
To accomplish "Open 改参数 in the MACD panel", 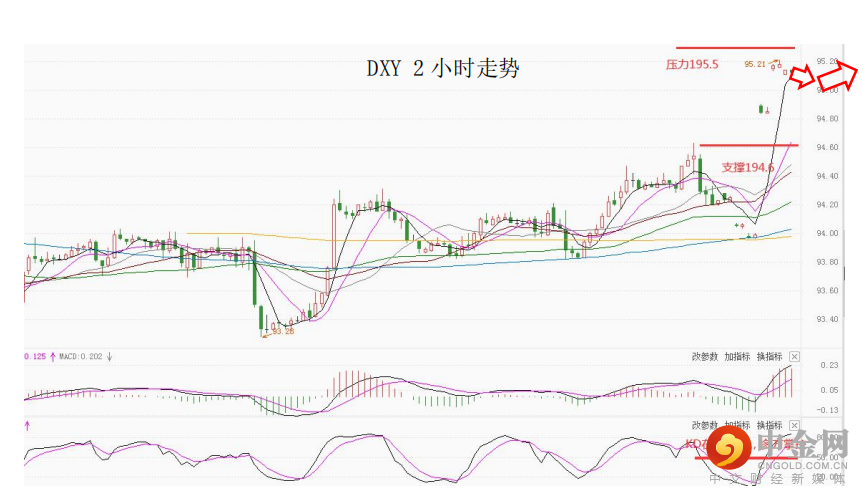I will (x=705, y=357).
